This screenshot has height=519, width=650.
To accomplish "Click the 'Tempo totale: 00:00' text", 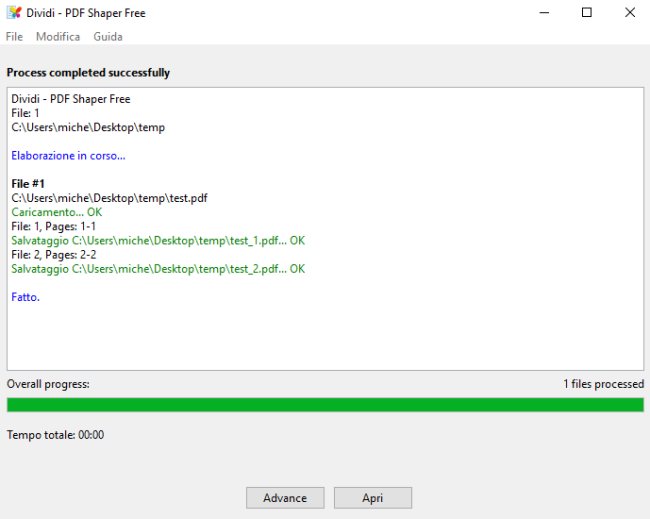I will pos(56,435).
